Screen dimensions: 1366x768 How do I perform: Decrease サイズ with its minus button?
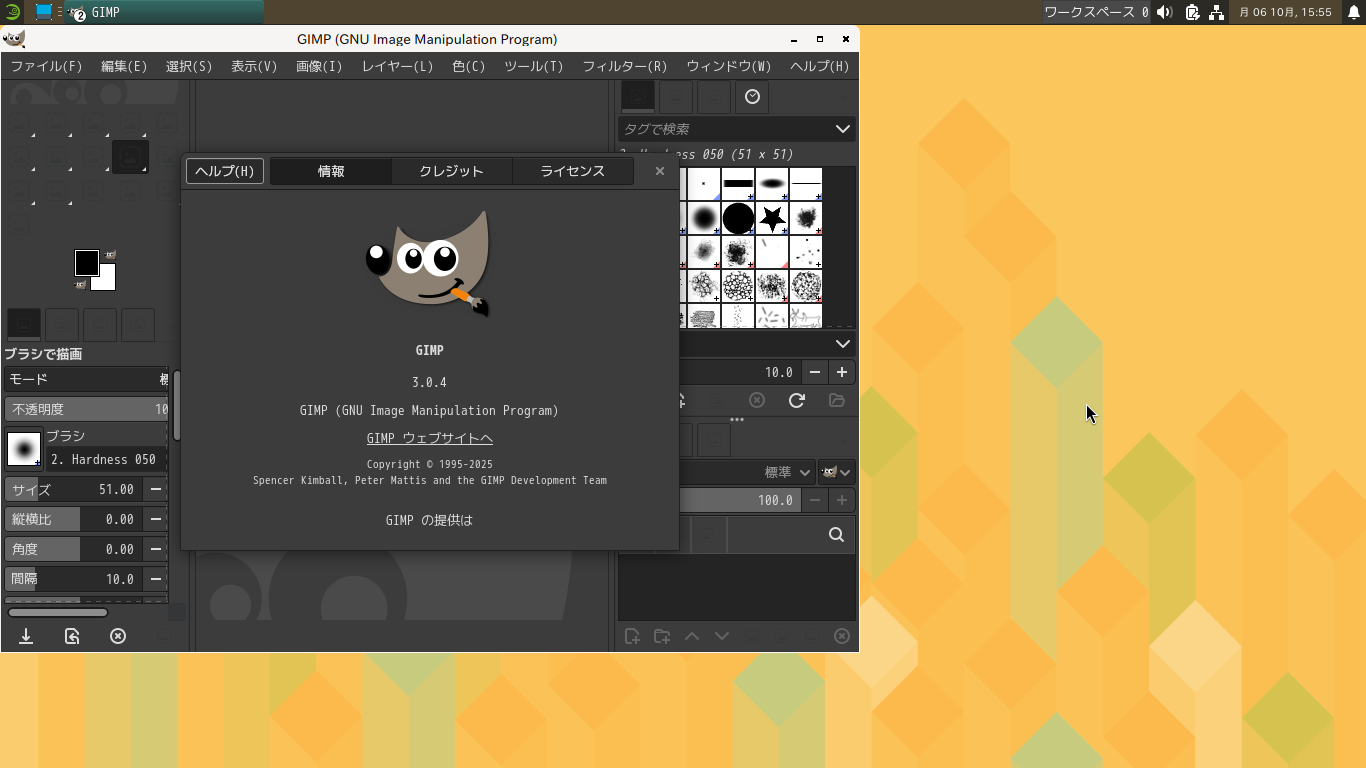point(155,489)
